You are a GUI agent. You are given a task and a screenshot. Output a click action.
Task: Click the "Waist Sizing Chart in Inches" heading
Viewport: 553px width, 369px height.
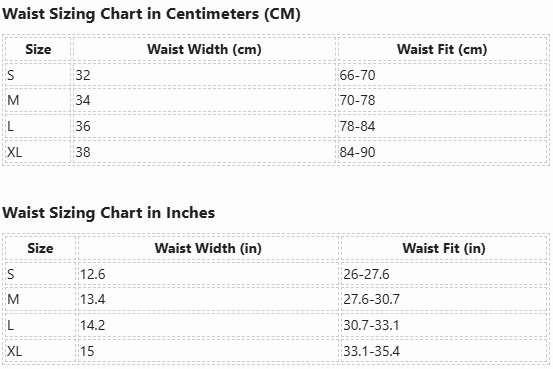click(x=109, y=213)
